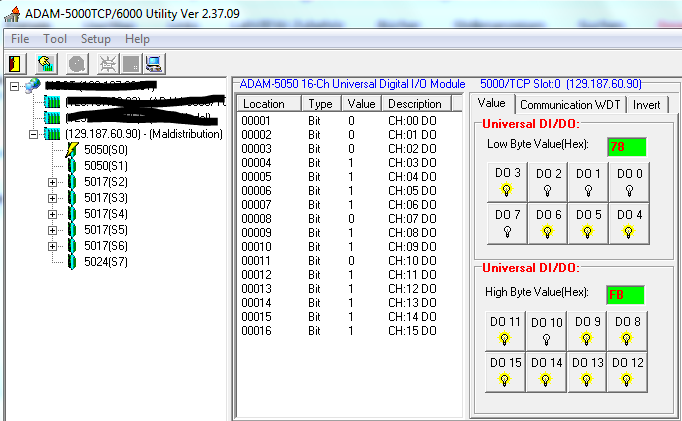This screenshot has height=421, width=682.
Task: Toggle the DO 12 output
Action: (627, 372)
